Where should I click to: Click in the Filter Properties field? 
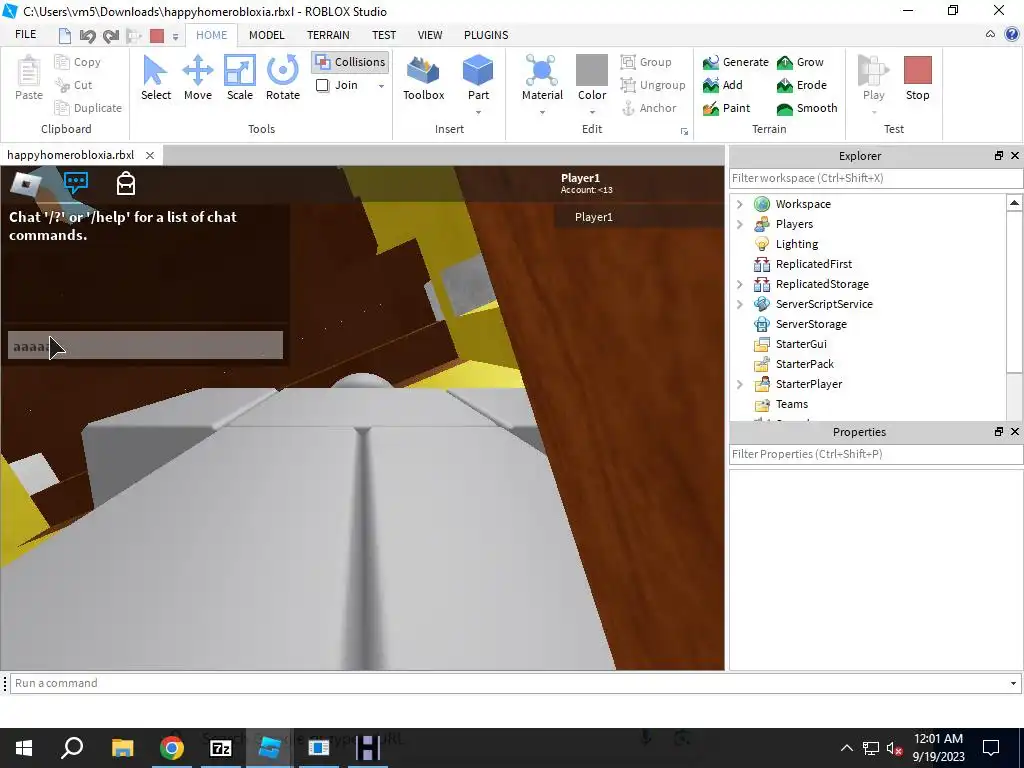point(875,455)
